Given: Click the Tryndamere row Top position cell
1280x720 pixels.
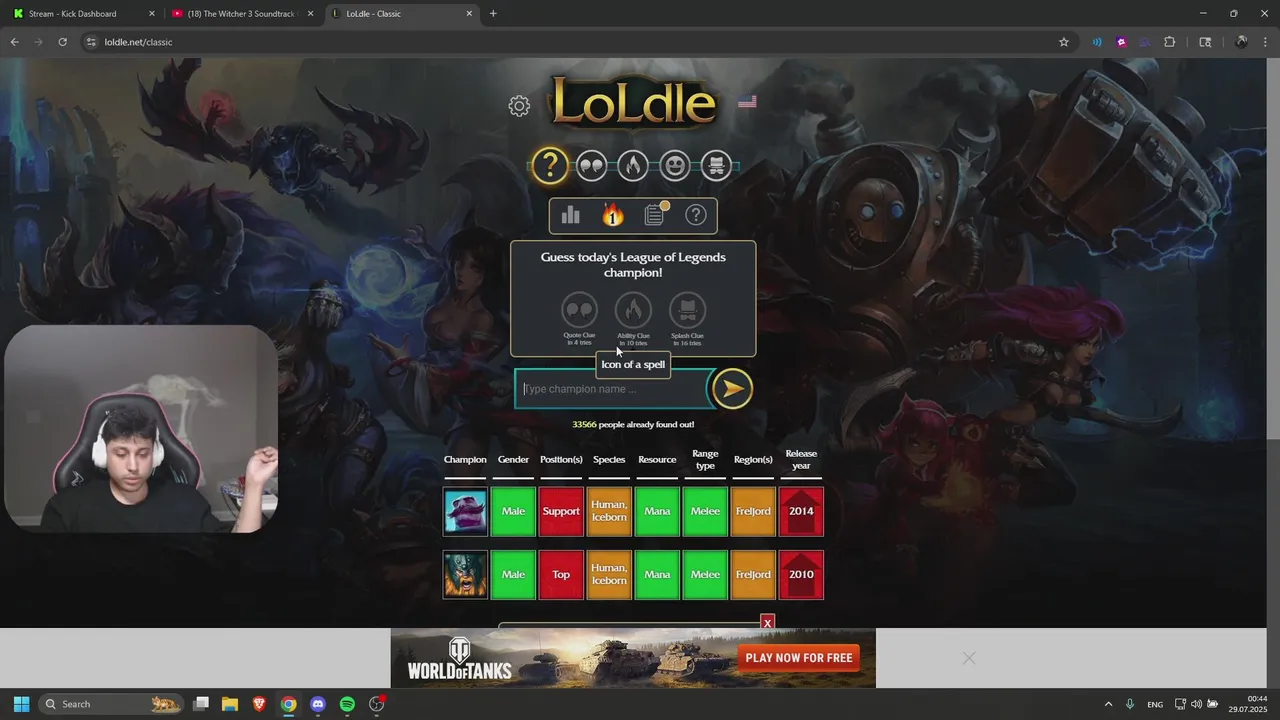Looking at the screenshot, I should 561,575.
